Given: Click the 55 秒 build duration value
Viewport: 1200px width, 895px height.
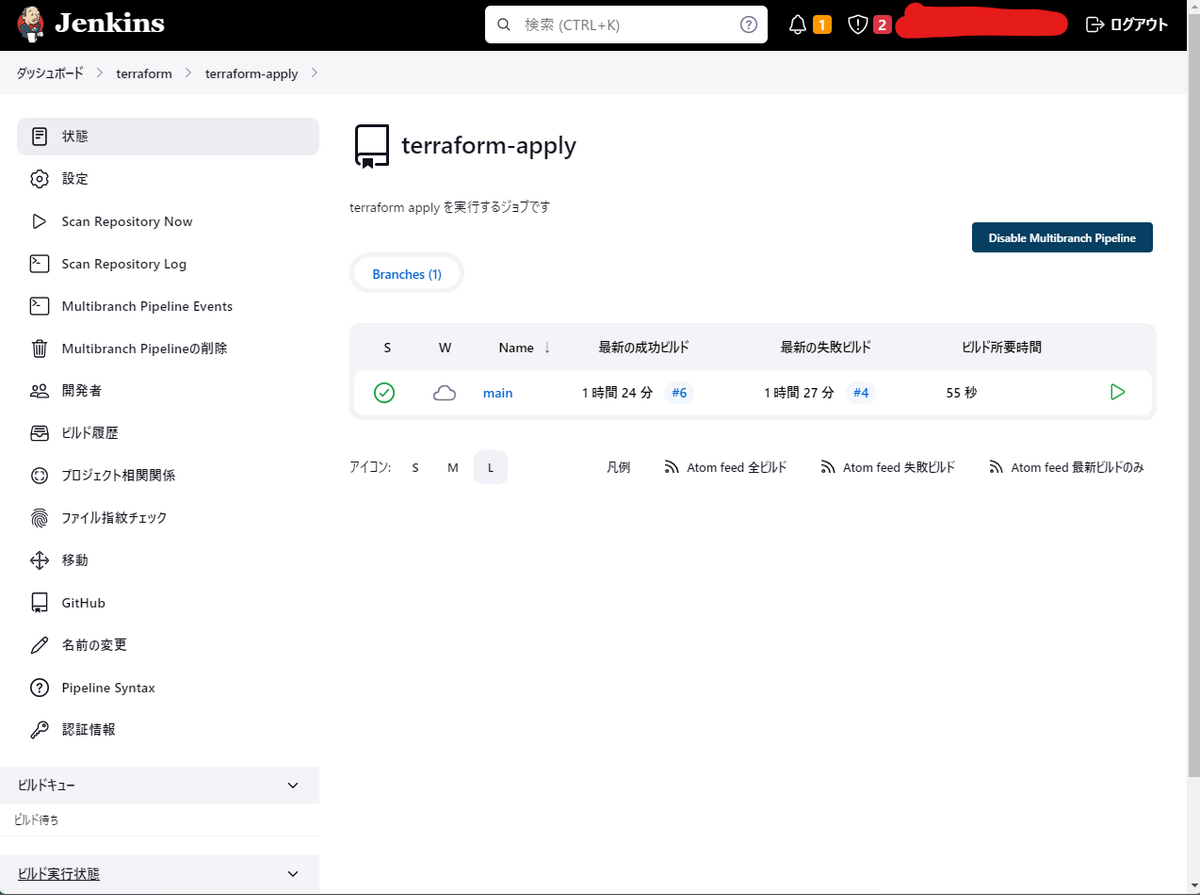Looking at the screenshot, I should click(962, 393).
